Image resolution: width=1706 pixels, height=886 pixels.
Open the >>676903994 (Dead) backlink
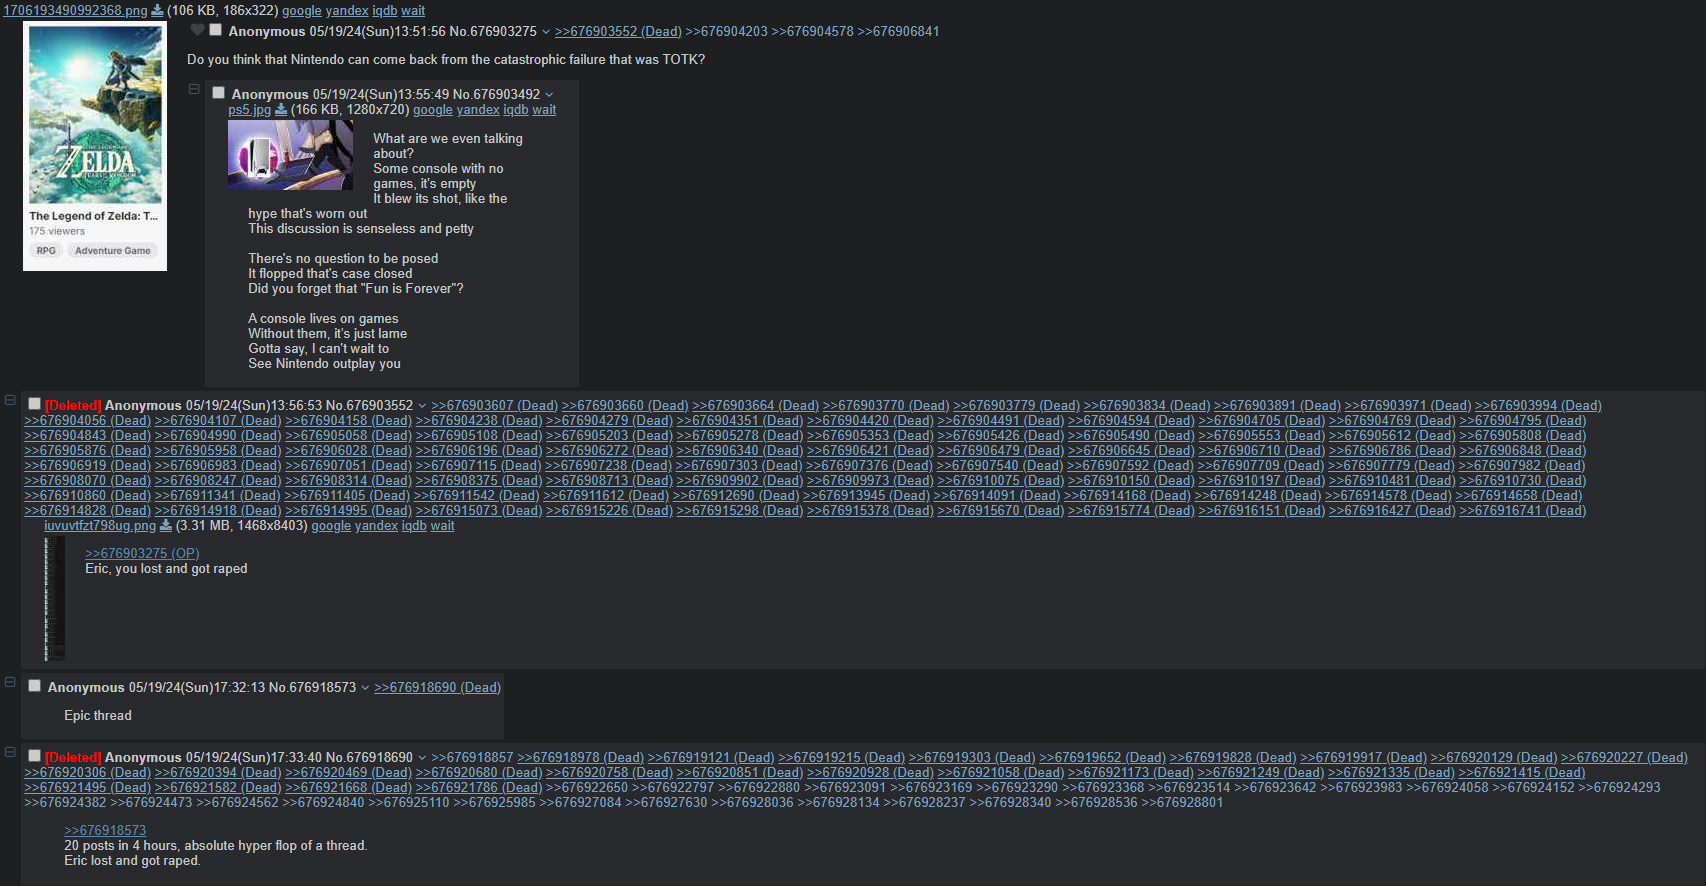(1538, 406)
